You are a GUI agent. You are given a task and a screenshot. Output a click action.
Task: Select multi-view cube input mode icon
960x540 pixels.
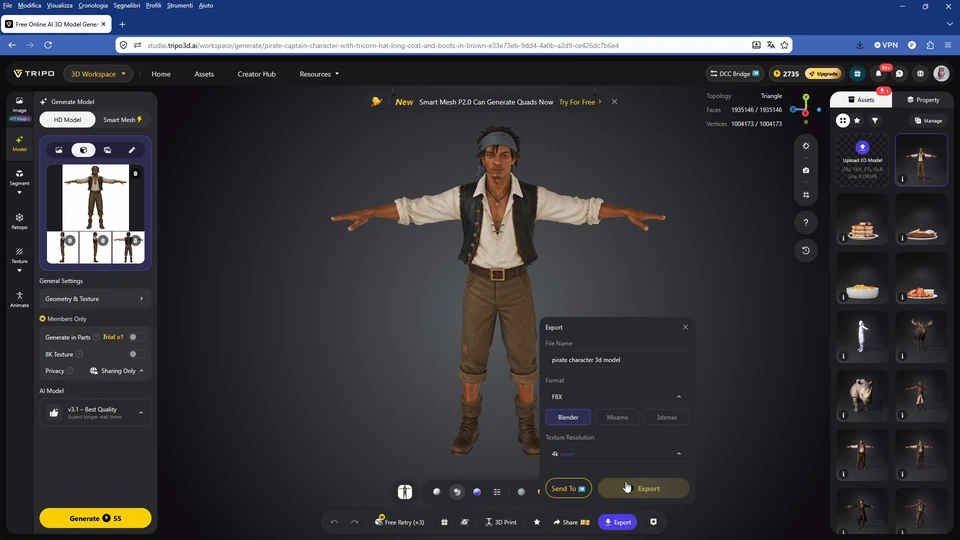pyautogui.click(x=83, y=150)
